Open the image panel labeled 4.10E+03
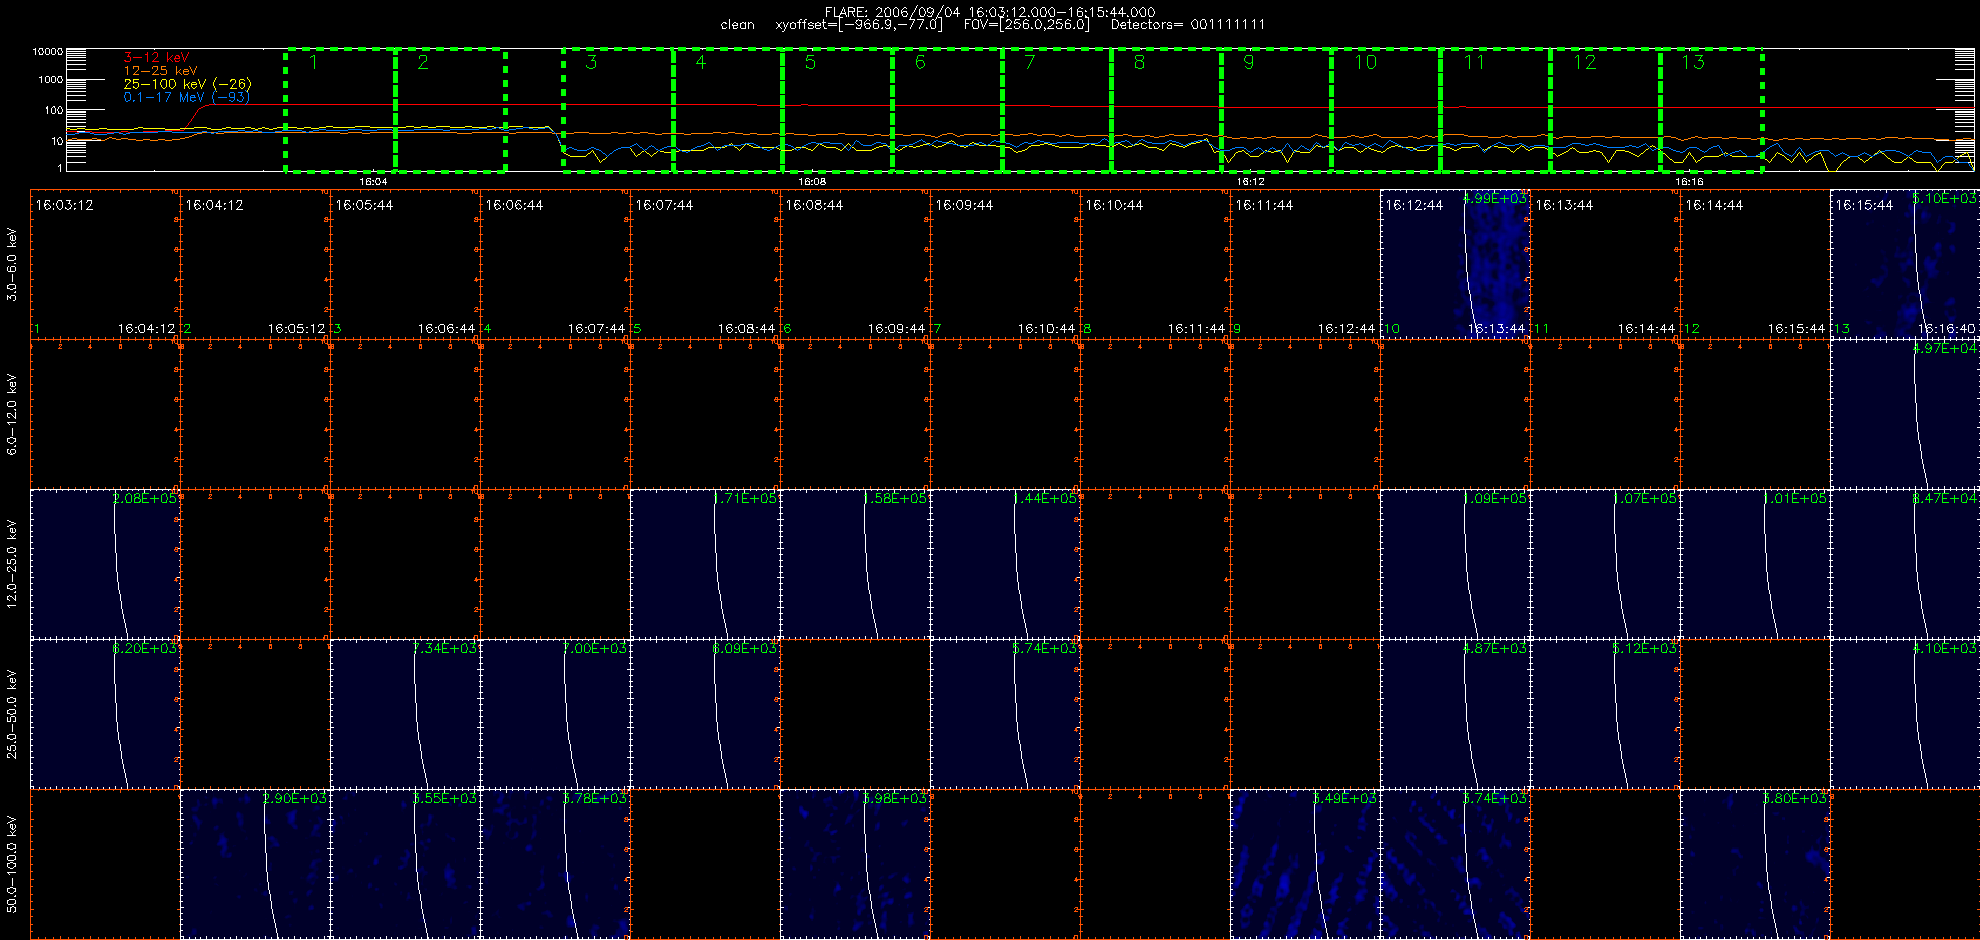Screen dimensions: 1980x940 coord(1905,714)
